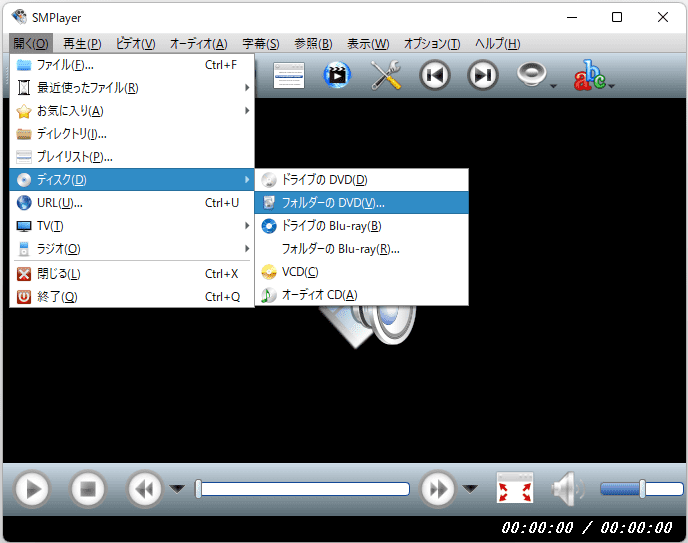Screen dimensions: 688x543
Task: Click the fast forward button
Action: [x=437, y=489]
